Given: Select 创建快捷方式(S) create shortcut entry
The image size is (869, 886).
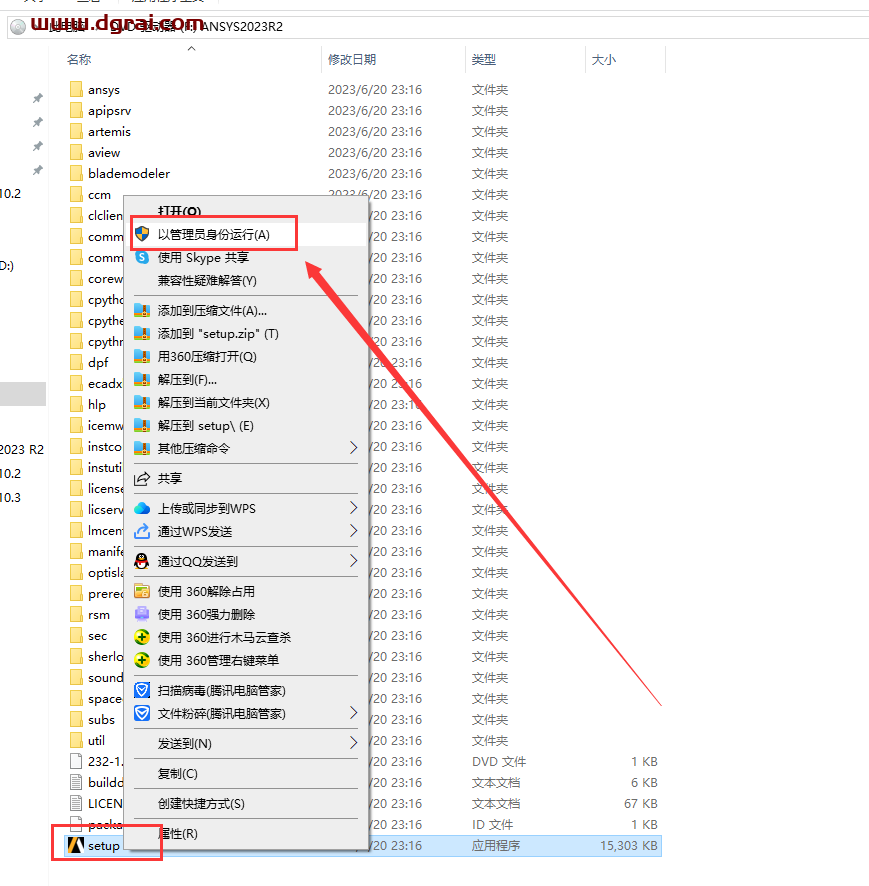Looking at the screenshot, I should [201, 804].
